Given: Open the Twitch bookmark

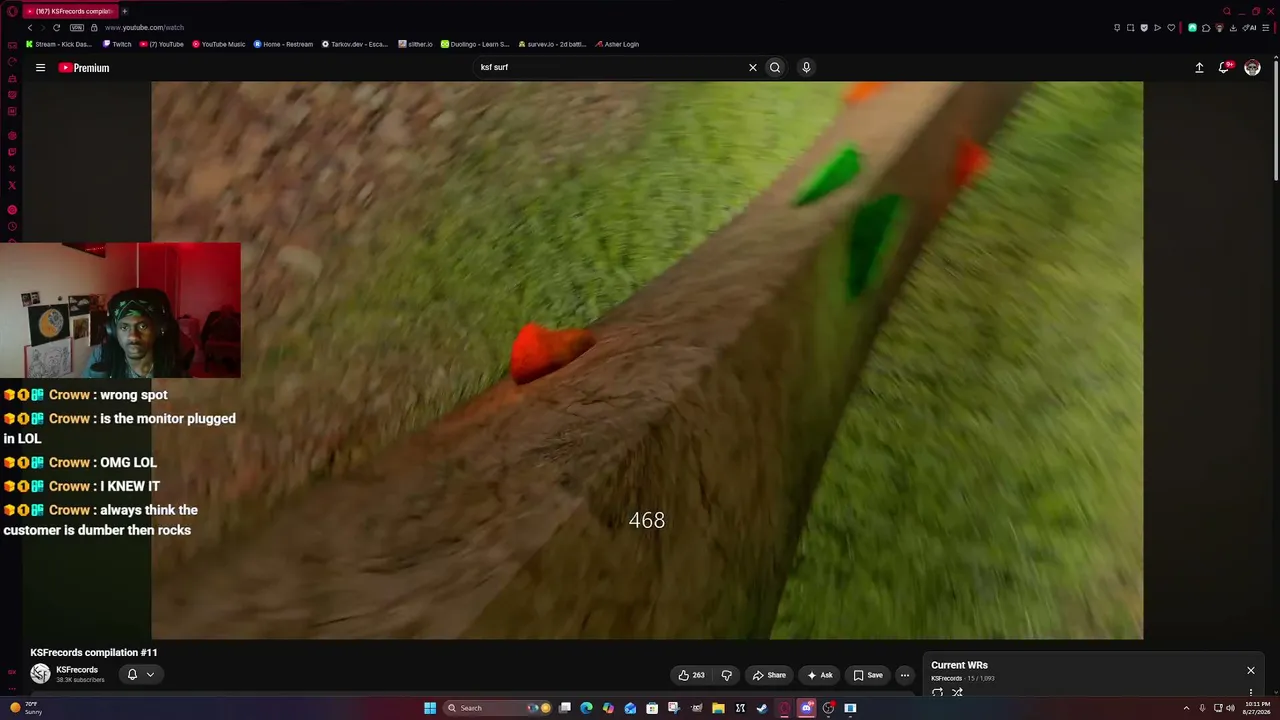Looking at the screenshot, I should [x=117, y=44].
